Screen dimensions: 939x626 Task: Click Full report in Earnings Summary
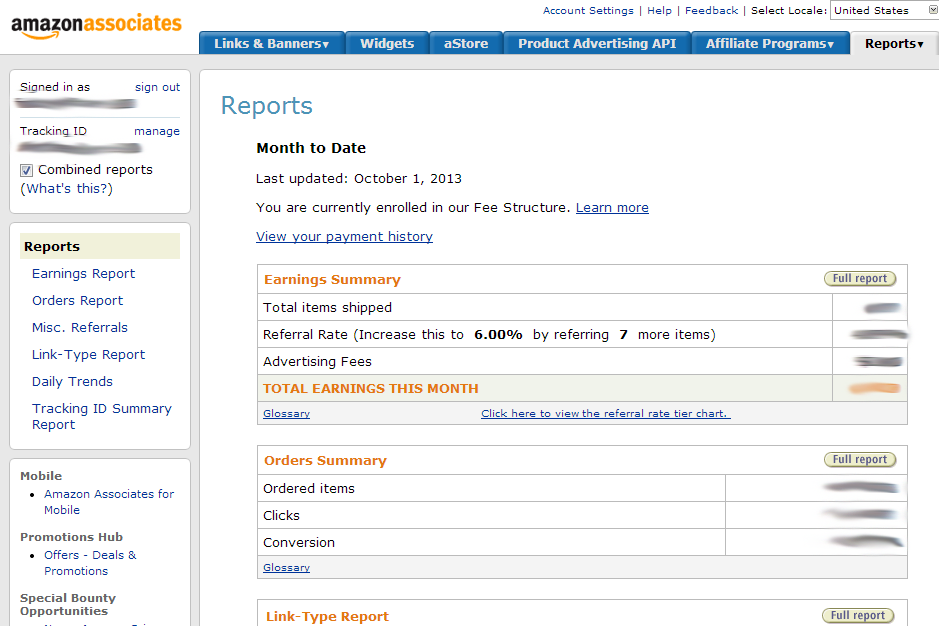[x=859, y=279]
